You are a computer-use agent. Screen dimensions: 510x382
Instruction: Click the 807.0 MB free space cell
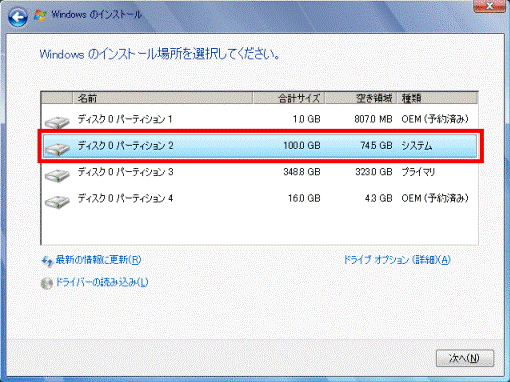[373, 119]
